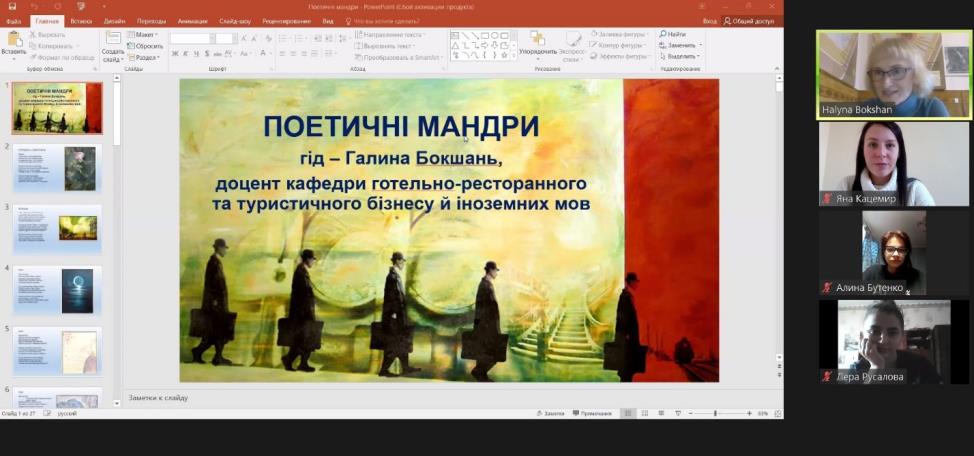974x456 pixels.
Task: Toggle bold Ж formatting
Action: tap(175, 54)
